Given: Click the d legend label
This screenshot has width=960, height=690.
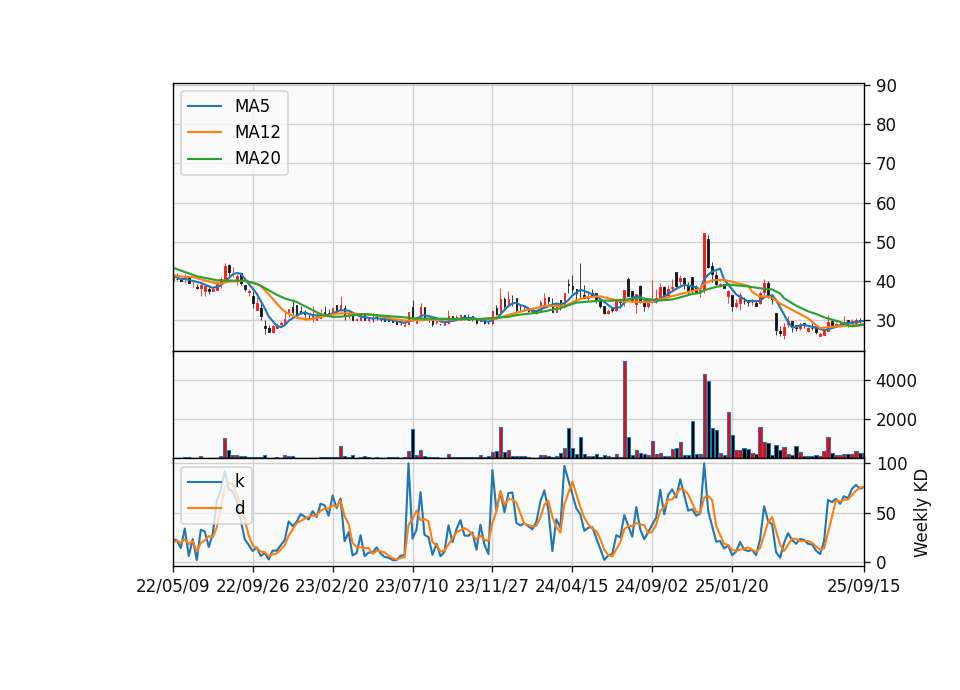Looking at the screenshot, I should click(239, 508).
